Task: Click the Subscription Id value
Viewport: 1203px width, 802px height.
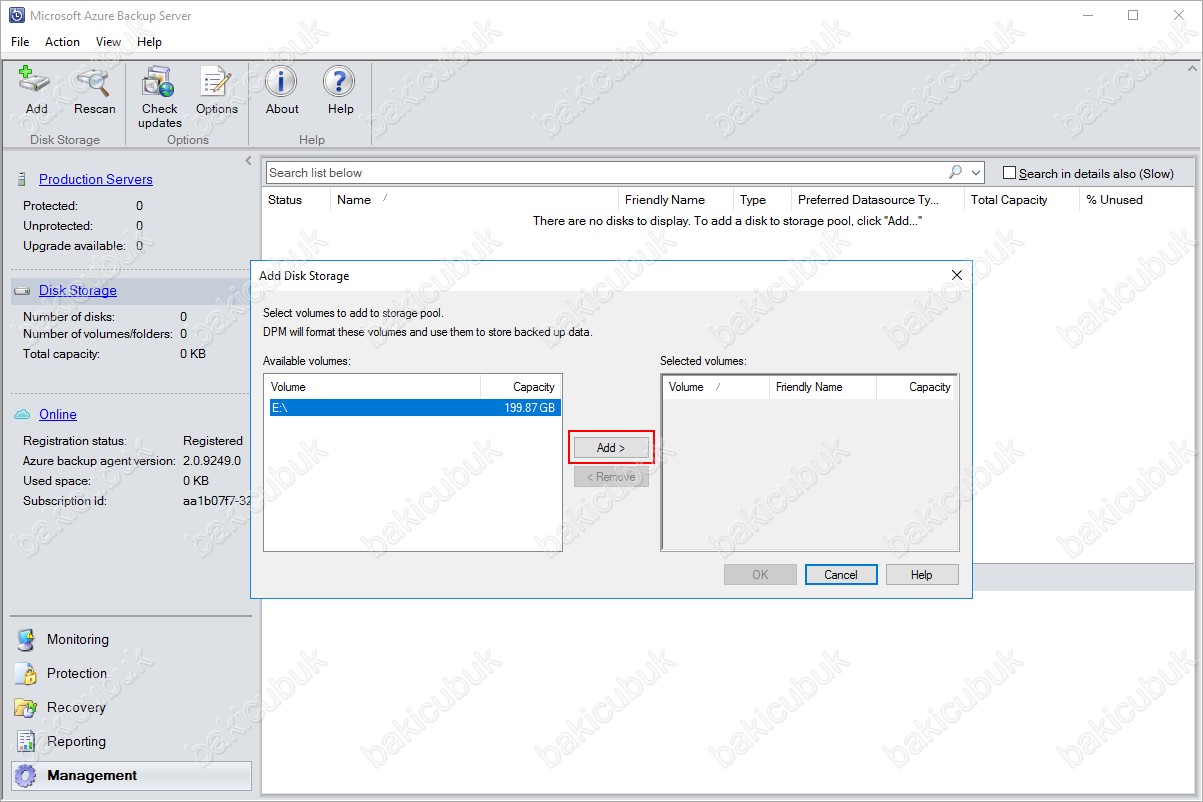Action: pyautogui.click(x=217, y=501)
